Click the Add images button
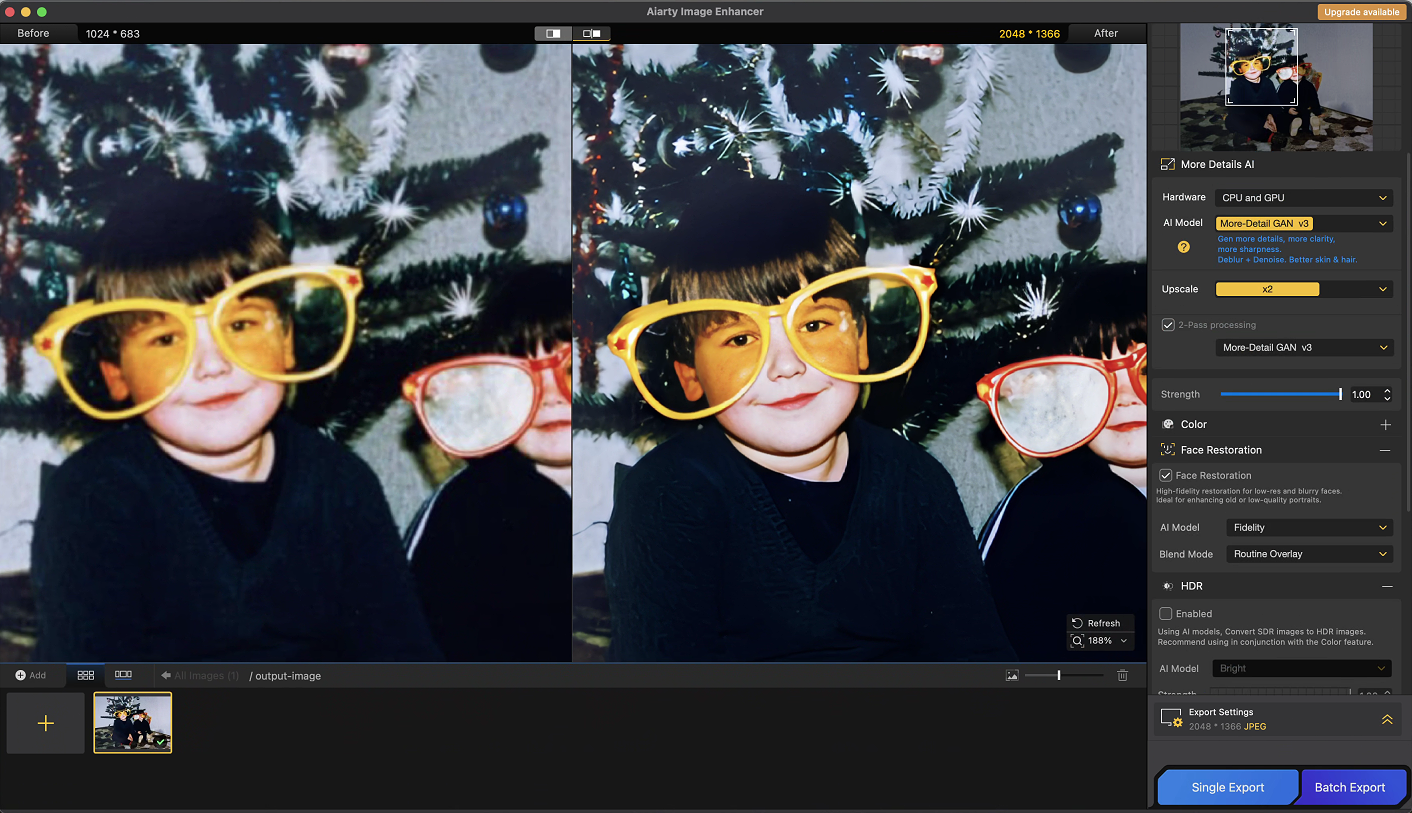The height and width of the screenshot is (813, 1412). 31,675
